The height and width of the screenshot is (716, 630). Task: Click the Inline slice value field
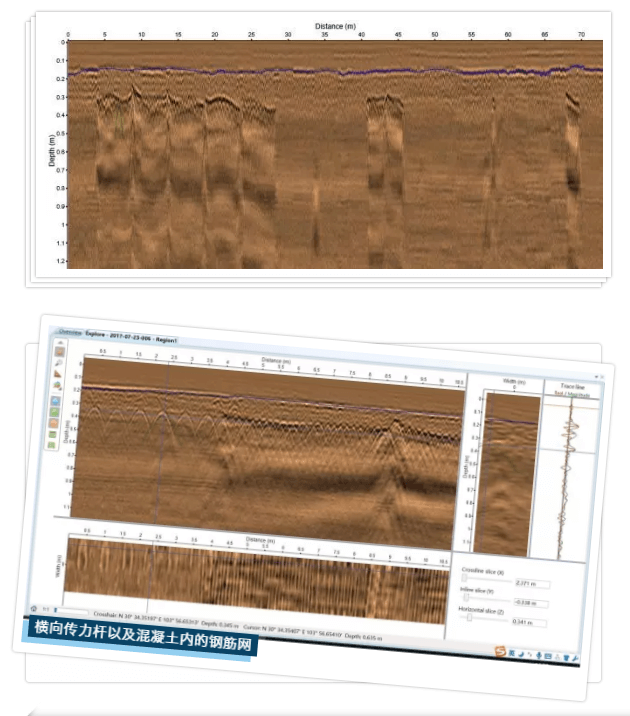click(529, 603)
